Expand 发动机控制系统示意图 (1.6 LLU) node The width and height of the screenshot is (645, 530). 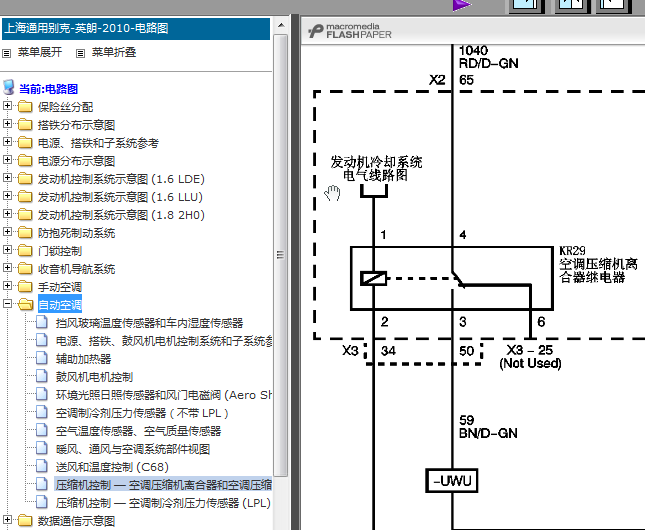pyautogui.click(x=7, y=197)
